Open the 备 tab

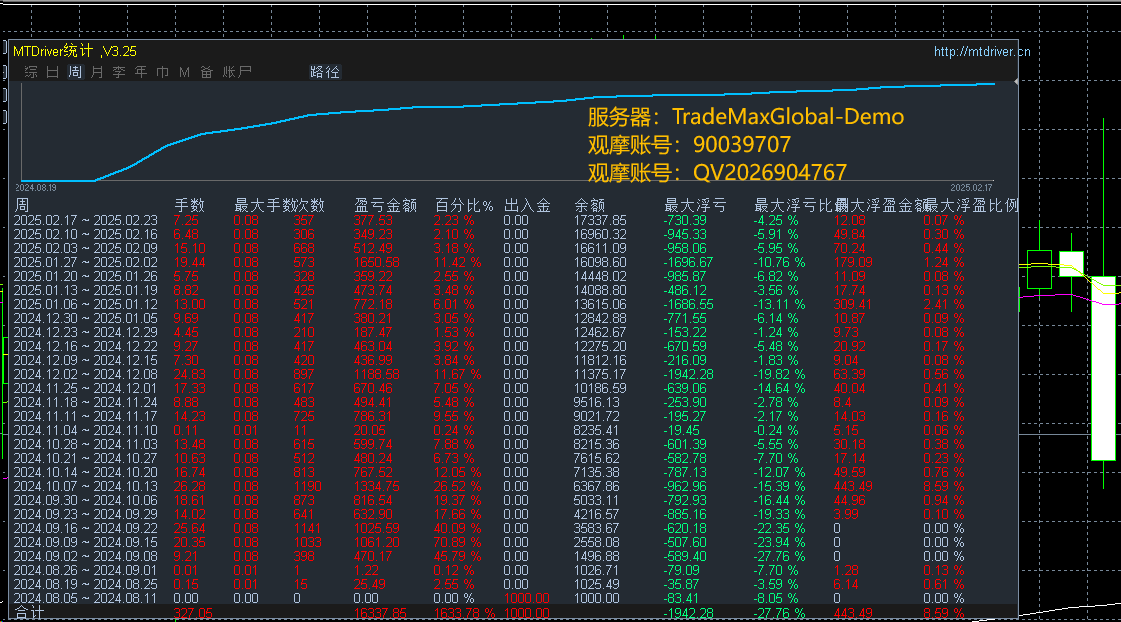click(207, 72)
